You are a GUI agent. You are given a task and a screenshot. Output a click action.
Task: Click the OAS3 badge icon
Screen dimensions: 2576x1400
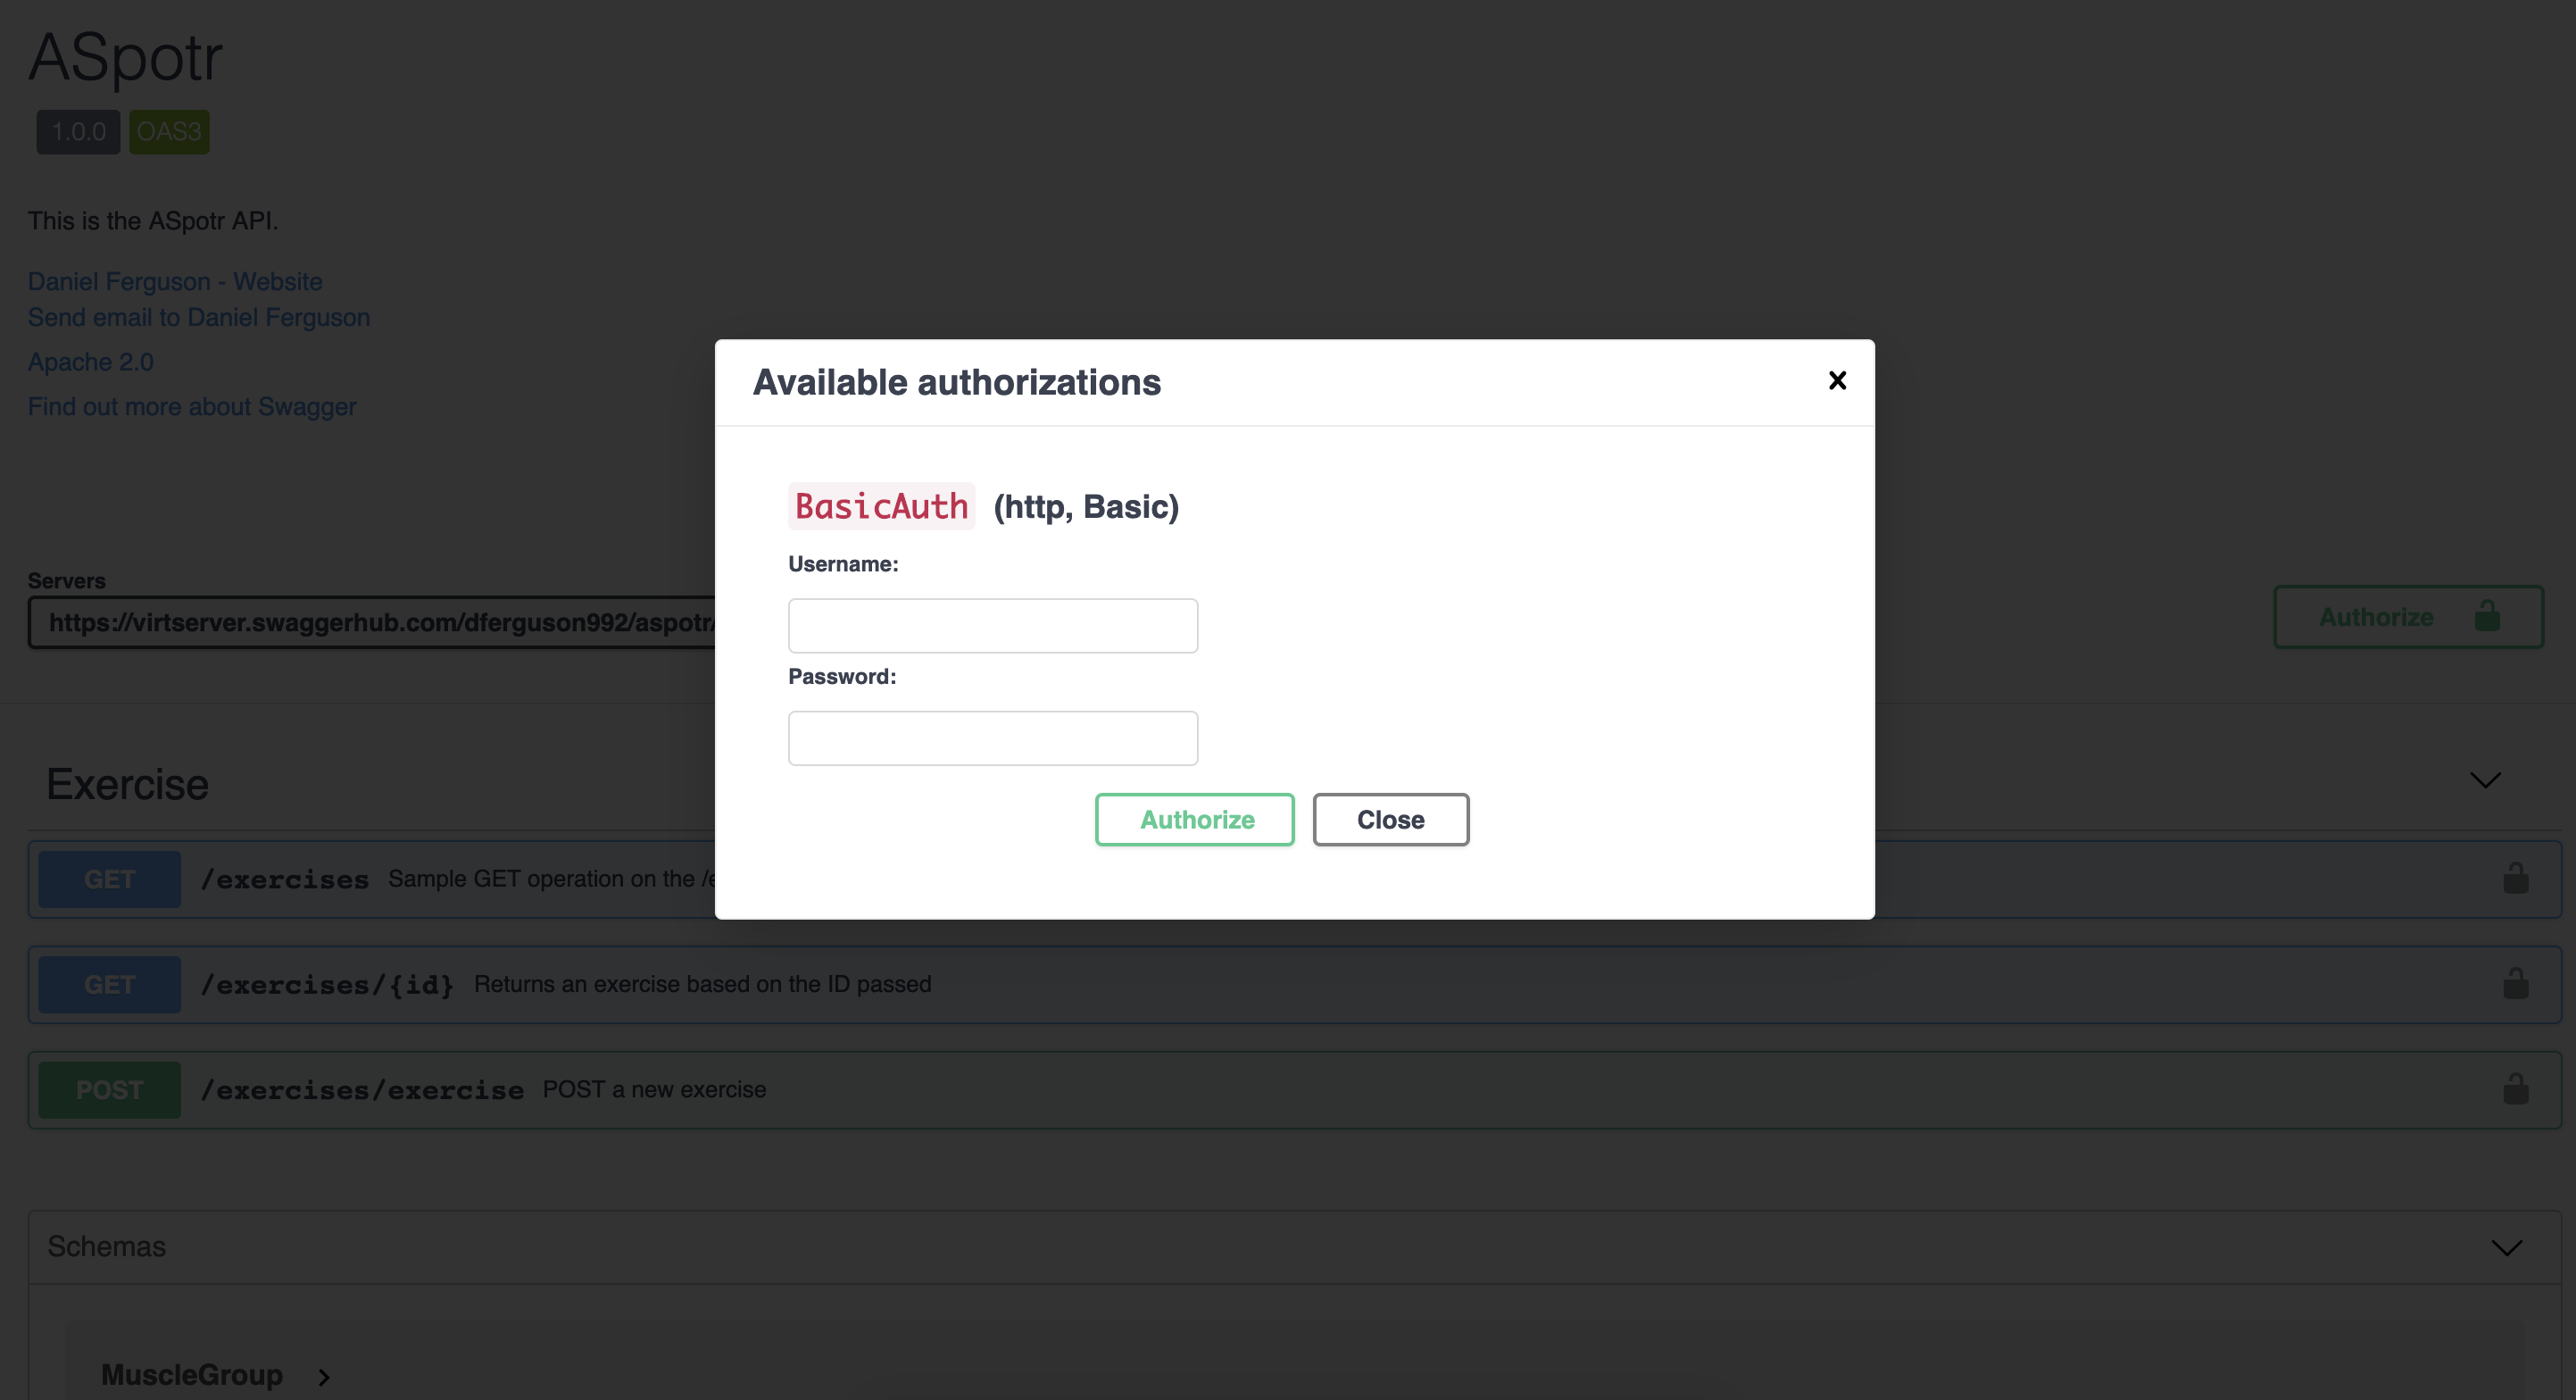(x=169, y=131)
